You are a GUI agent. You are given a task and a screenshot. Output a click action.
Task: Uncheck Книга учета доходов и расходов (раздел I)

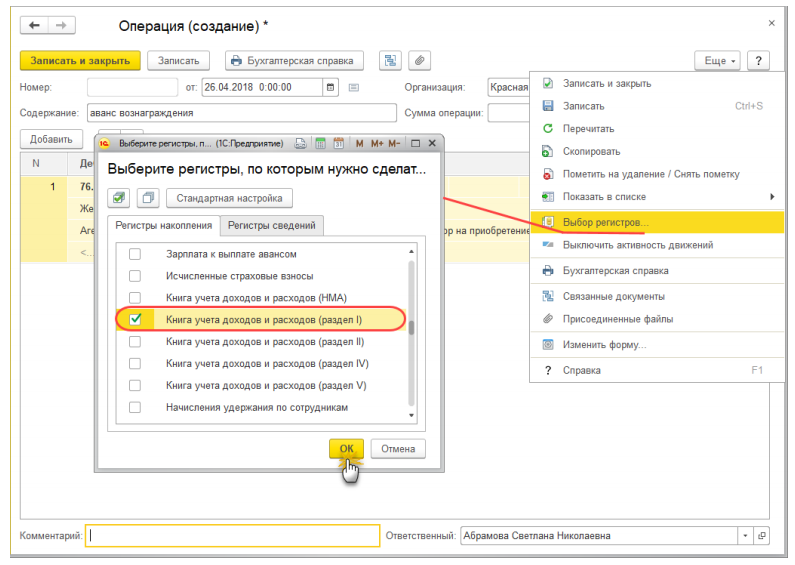[135, 320]
